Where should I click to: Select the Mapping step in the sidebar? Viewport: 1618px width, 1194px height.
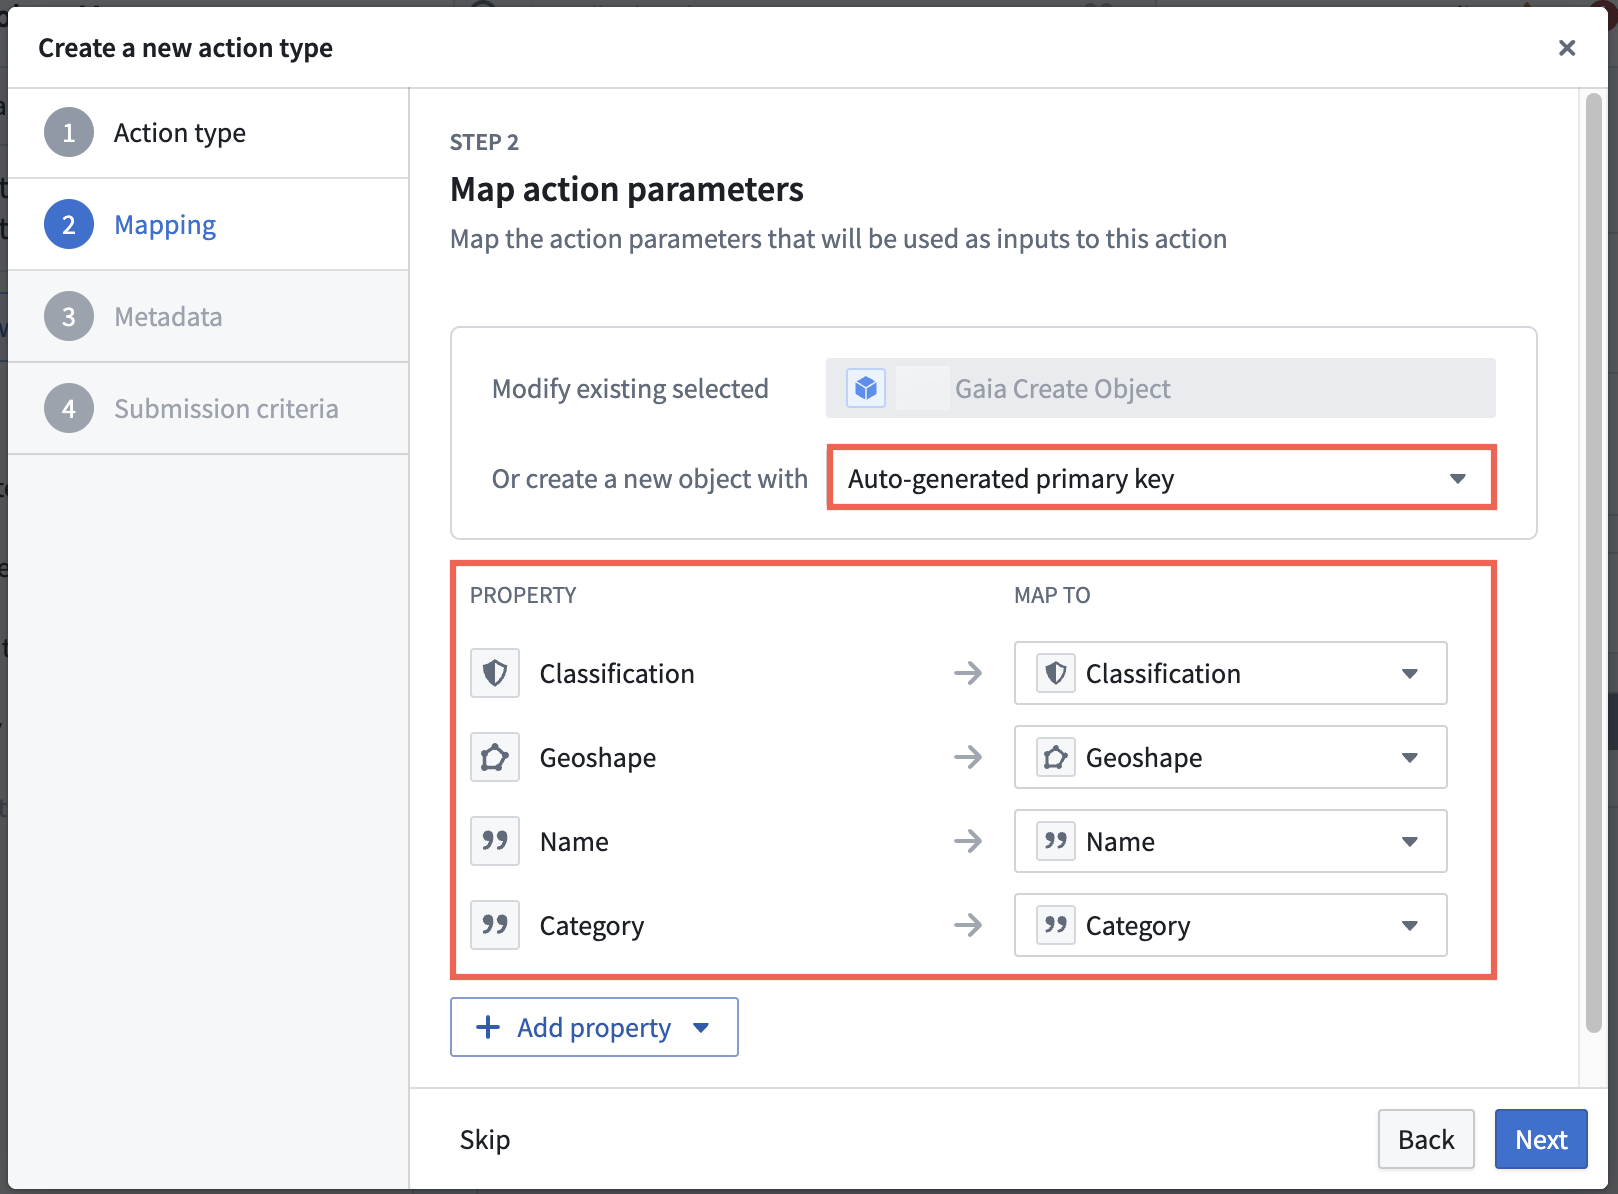point(165,224)
